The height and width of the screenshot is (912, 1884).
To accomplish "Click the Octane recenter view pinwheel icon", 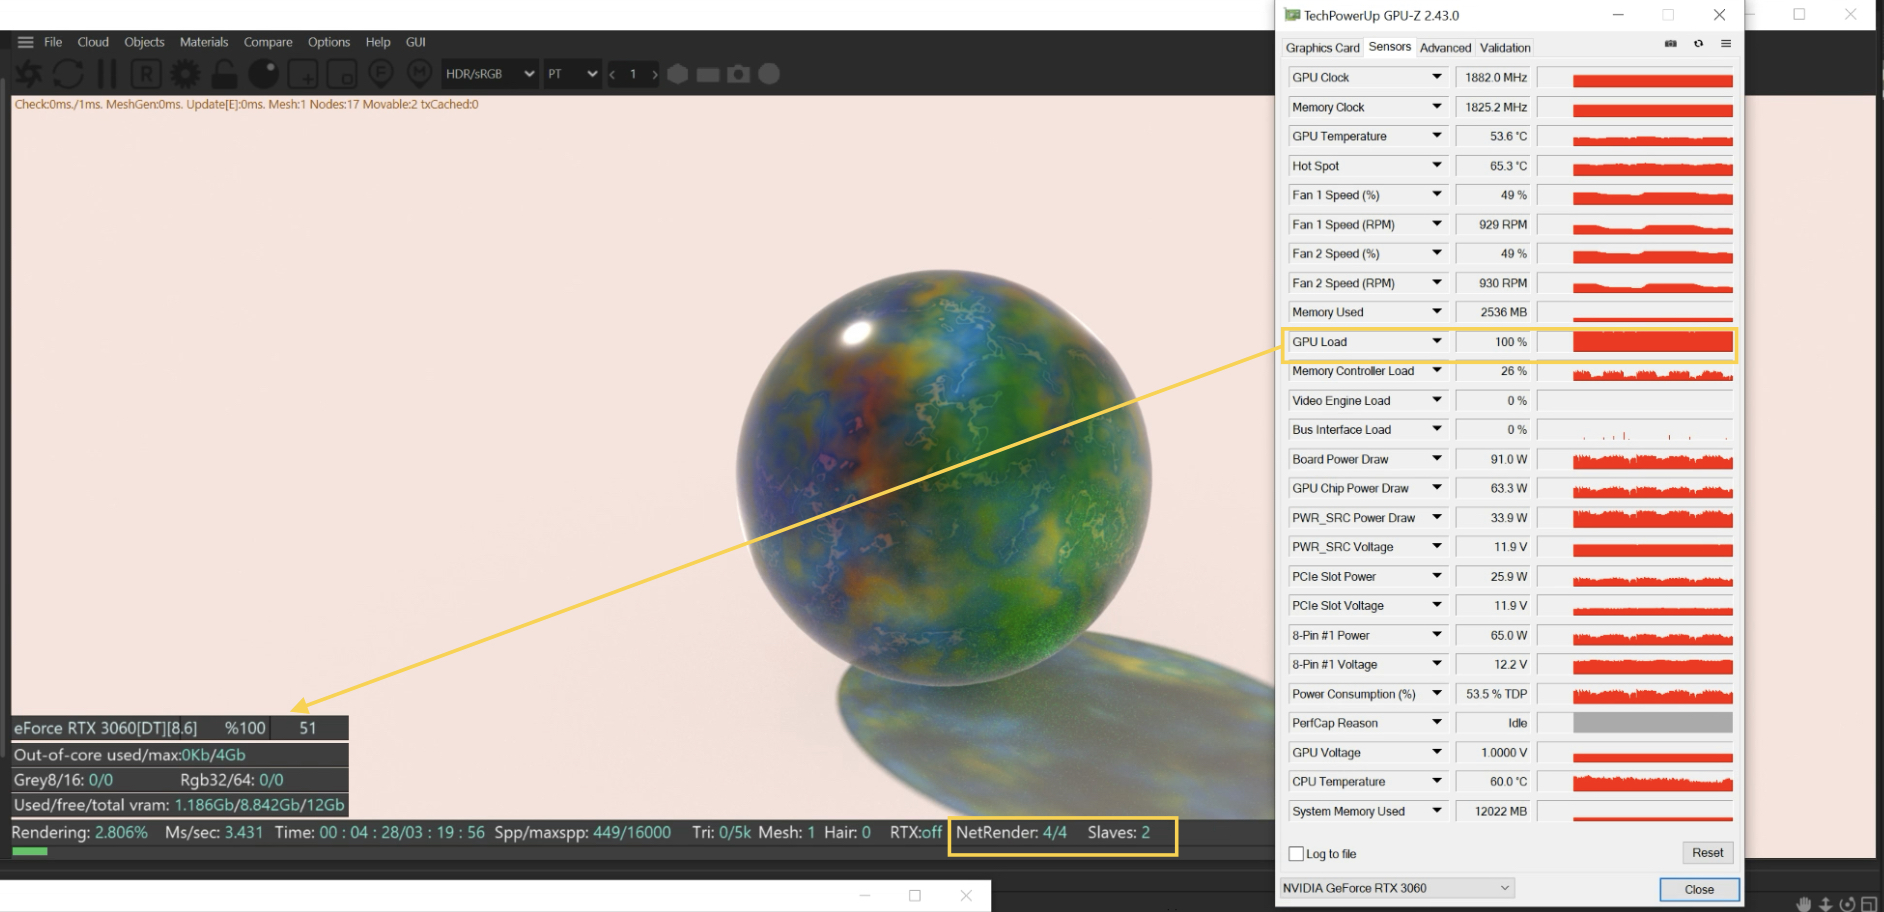I will click(x=29, y=74).
